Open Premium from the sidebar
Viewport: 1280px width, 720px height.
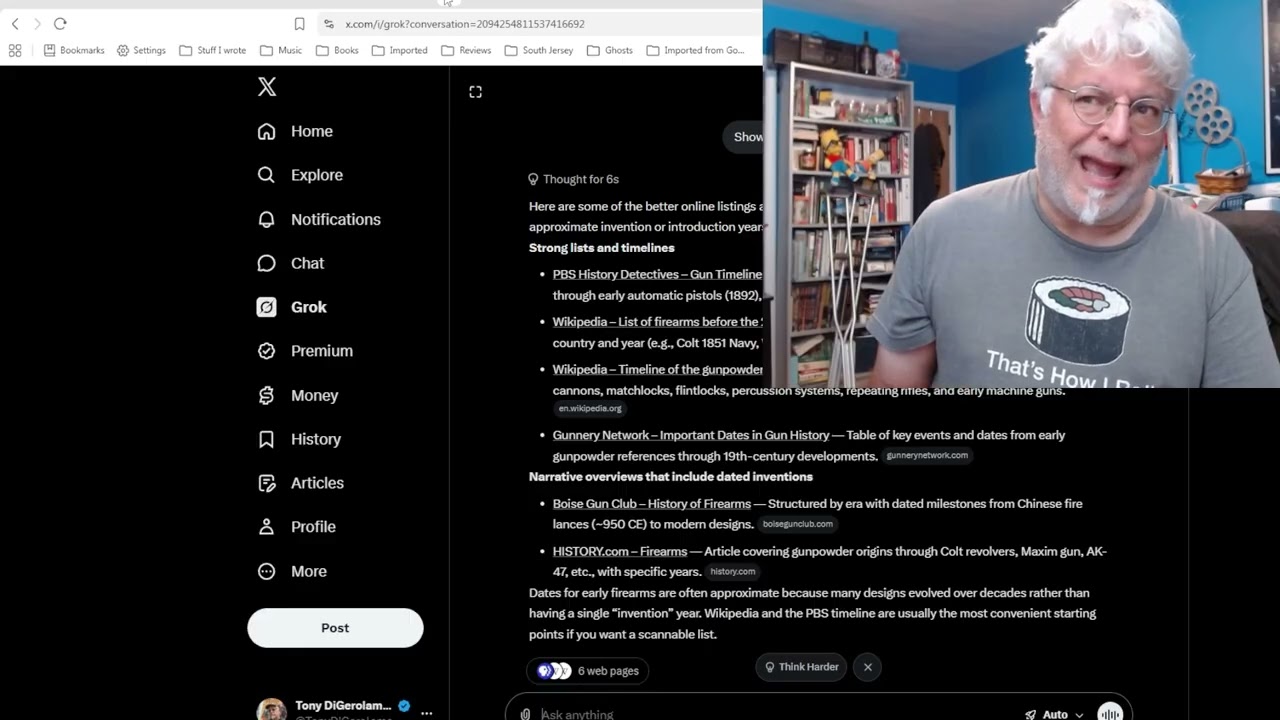(x=305, y=351)
